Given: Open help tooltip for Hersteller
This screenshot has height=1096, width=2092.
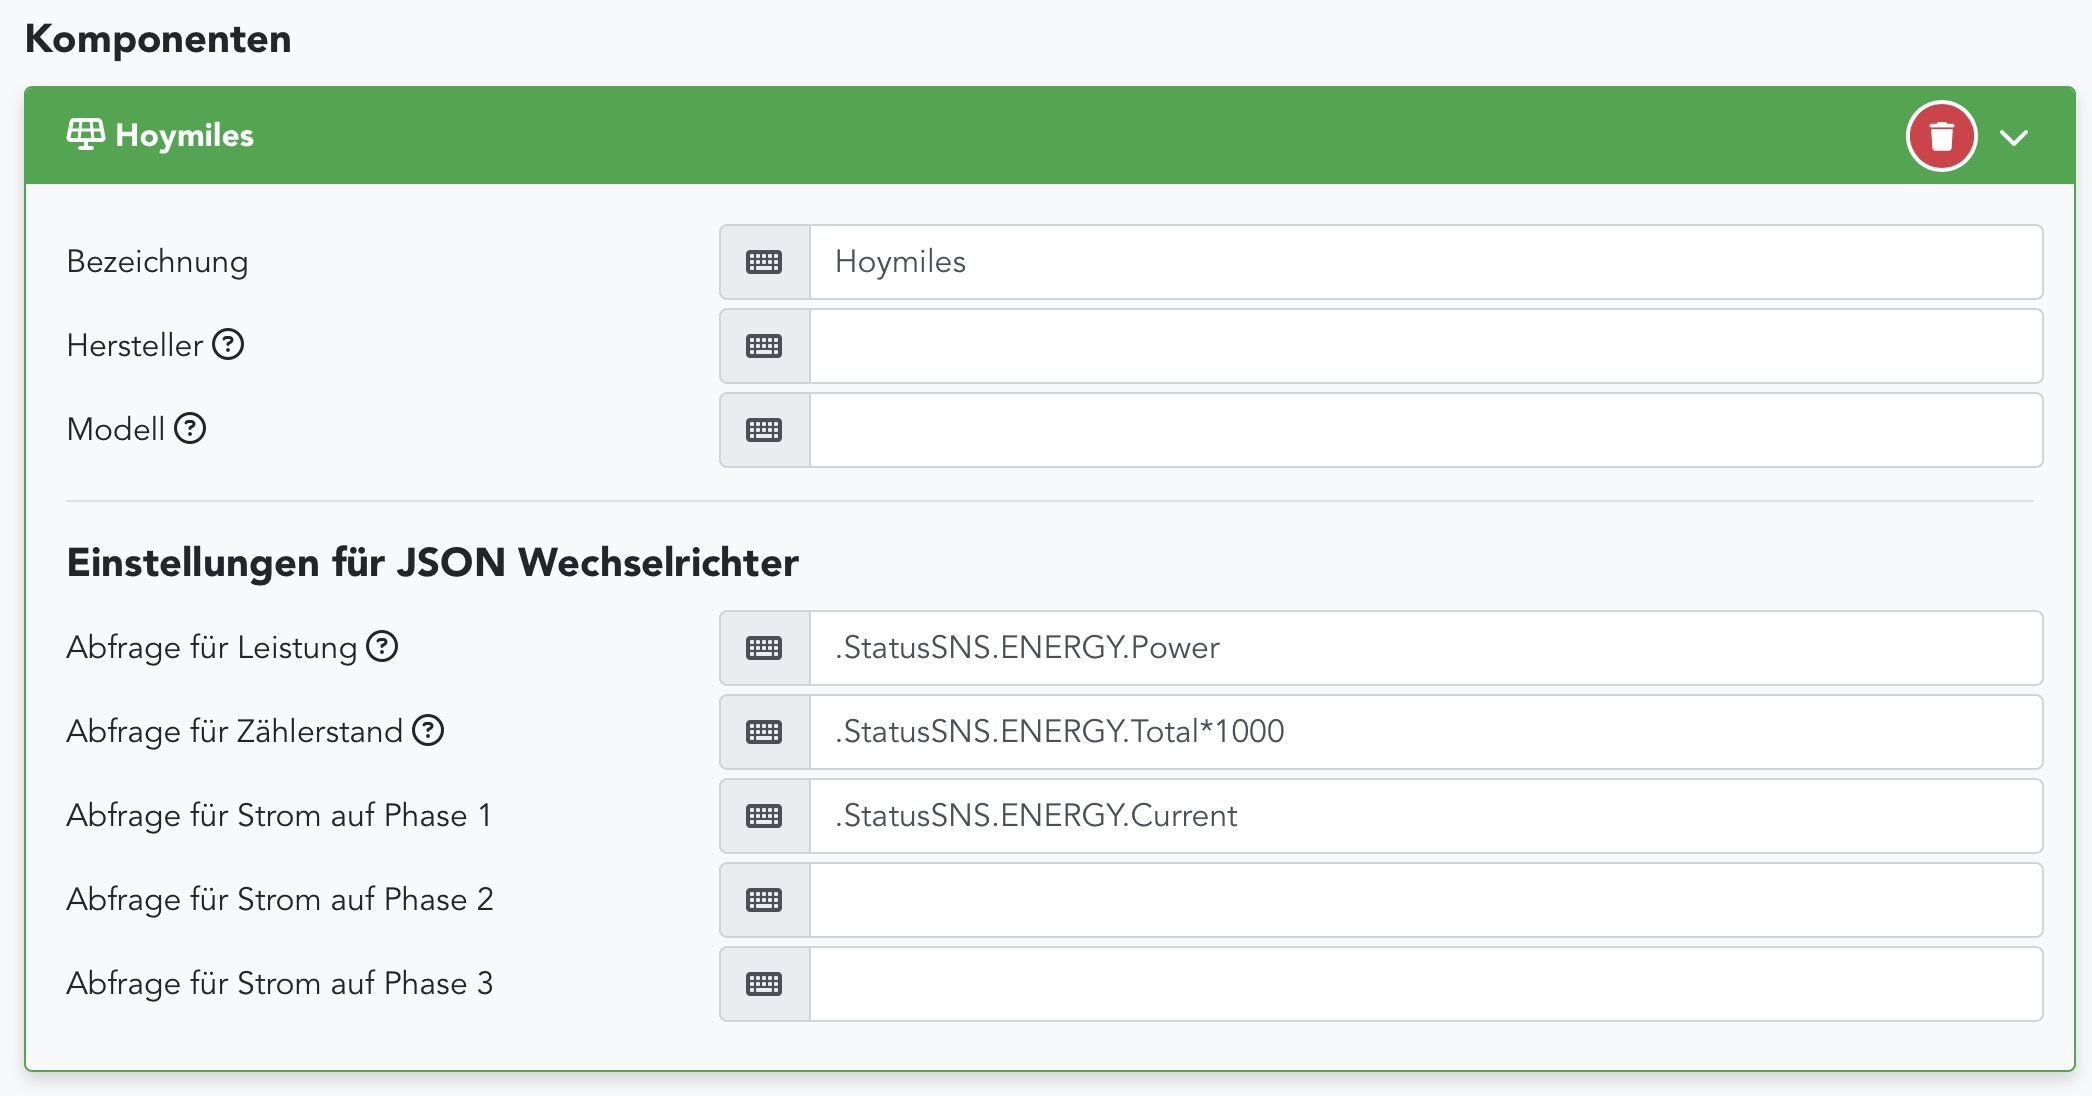Looking at the screenshot, I should 228,344.
